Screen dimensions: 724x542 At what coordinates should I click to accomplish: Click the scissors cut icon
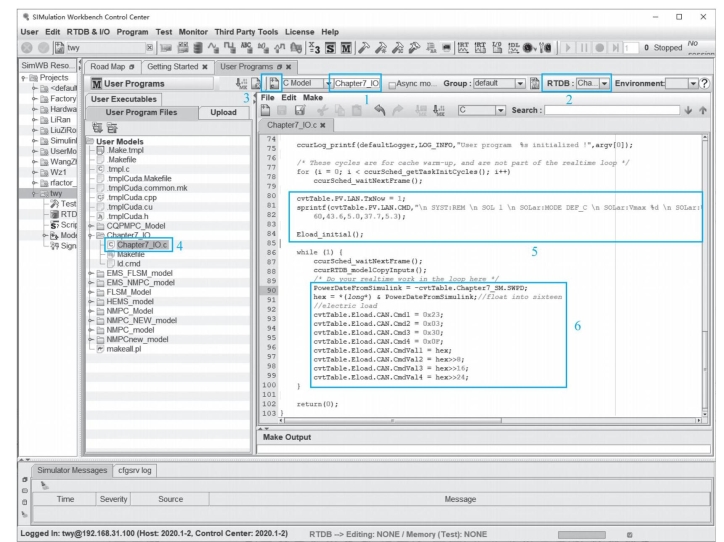(x=322, y=110)
